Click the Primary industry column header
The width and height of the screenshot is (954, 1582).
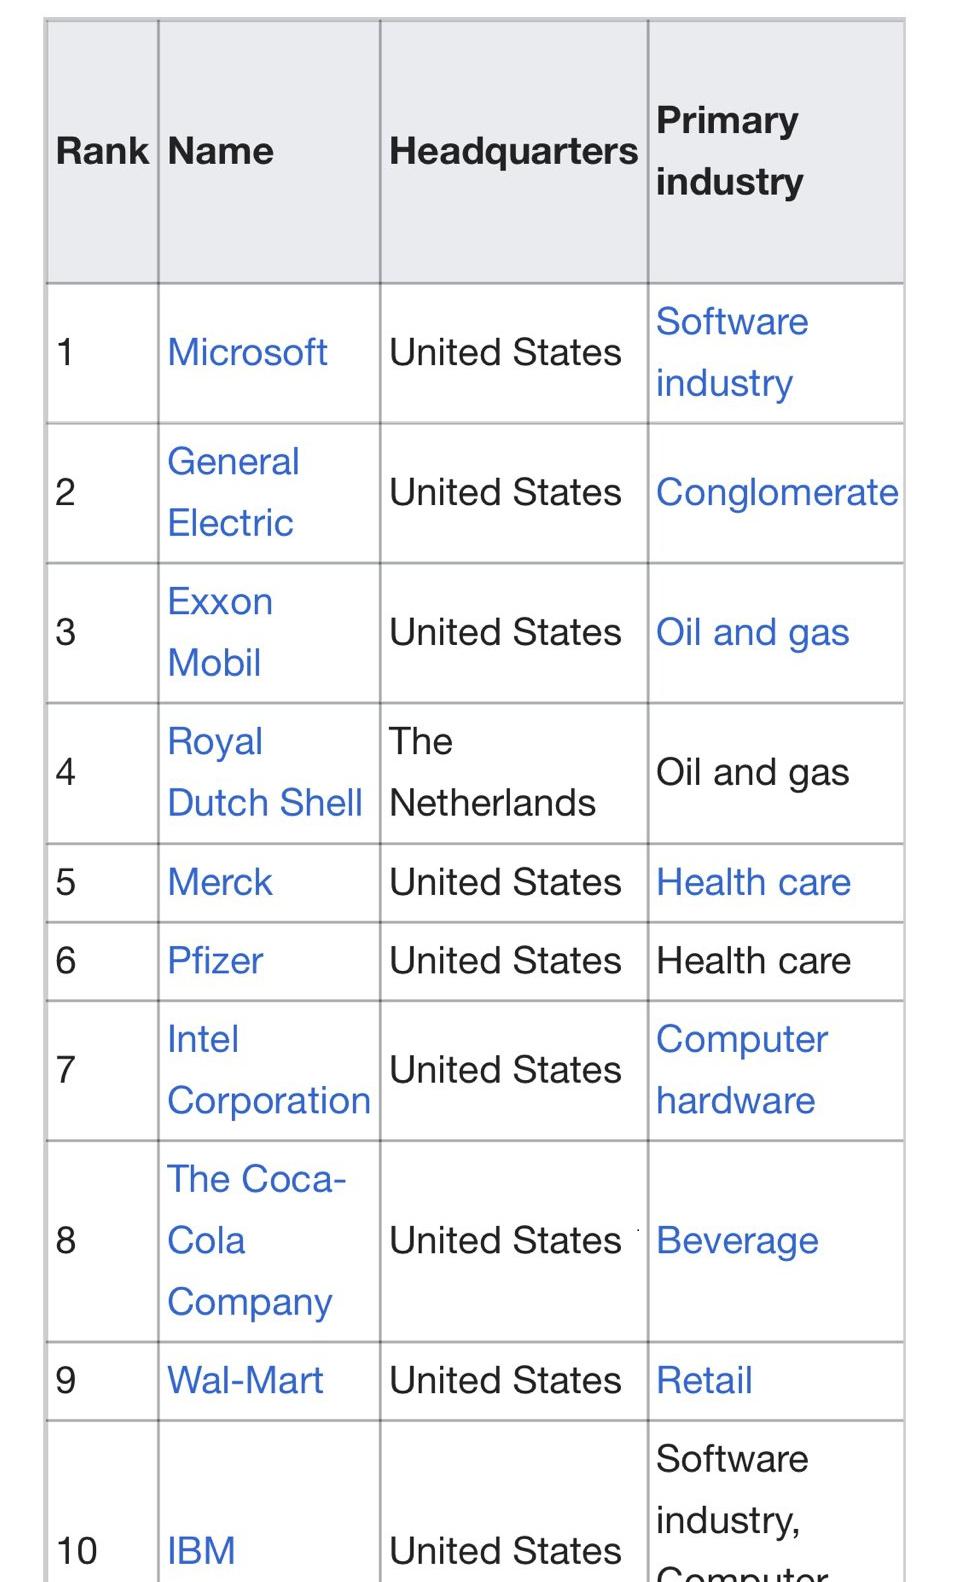pos(776,151)
